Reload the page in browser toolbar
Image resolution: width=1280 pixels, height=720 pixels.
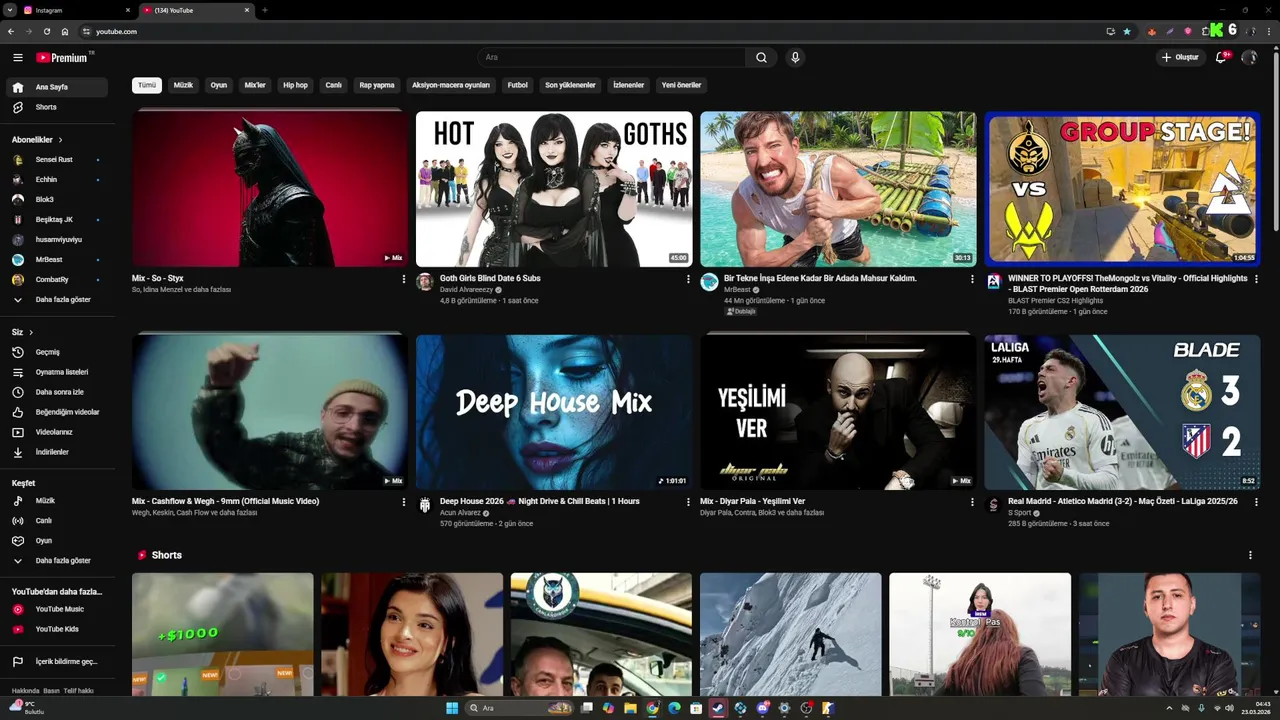click(x=47, y=32)
